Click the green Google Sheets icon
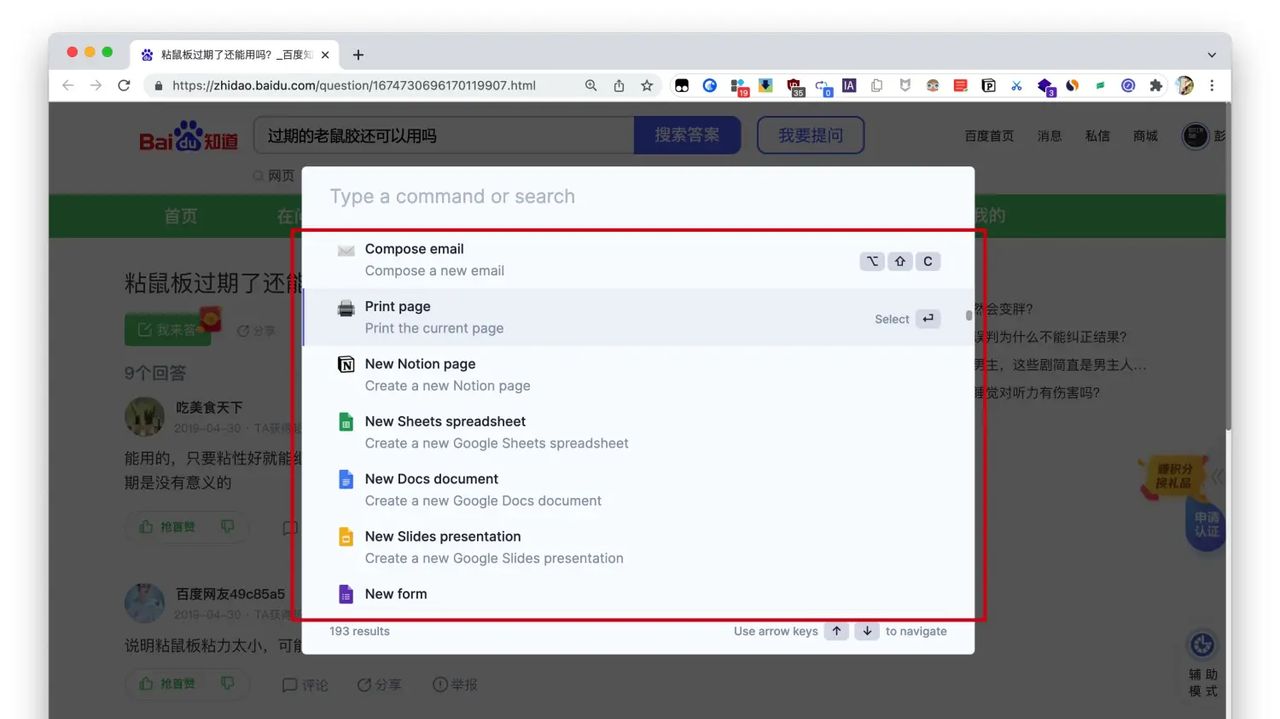The height and width of the screenshot is (719, 1280). [346, 422]
